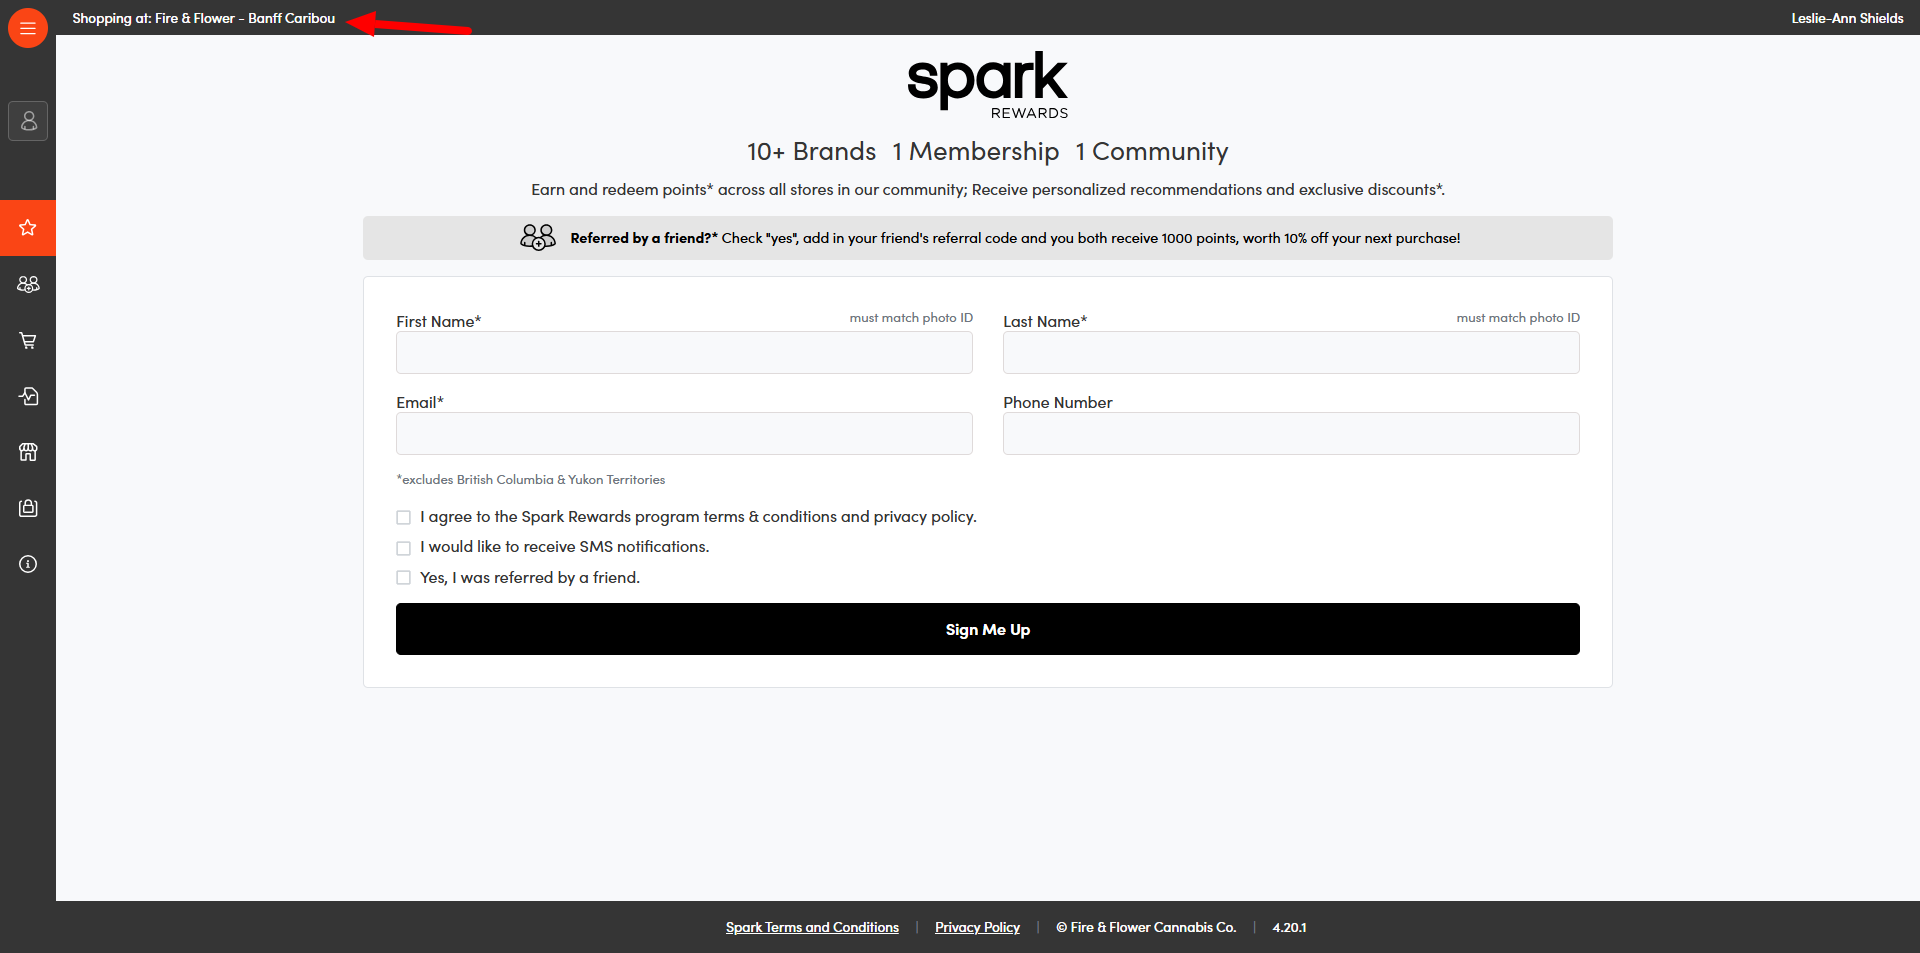The width and height of the screenshot is (1920, 953).
Task: Check the Spark Rewards terms agreement box
Action: click(x=404, y=517)
